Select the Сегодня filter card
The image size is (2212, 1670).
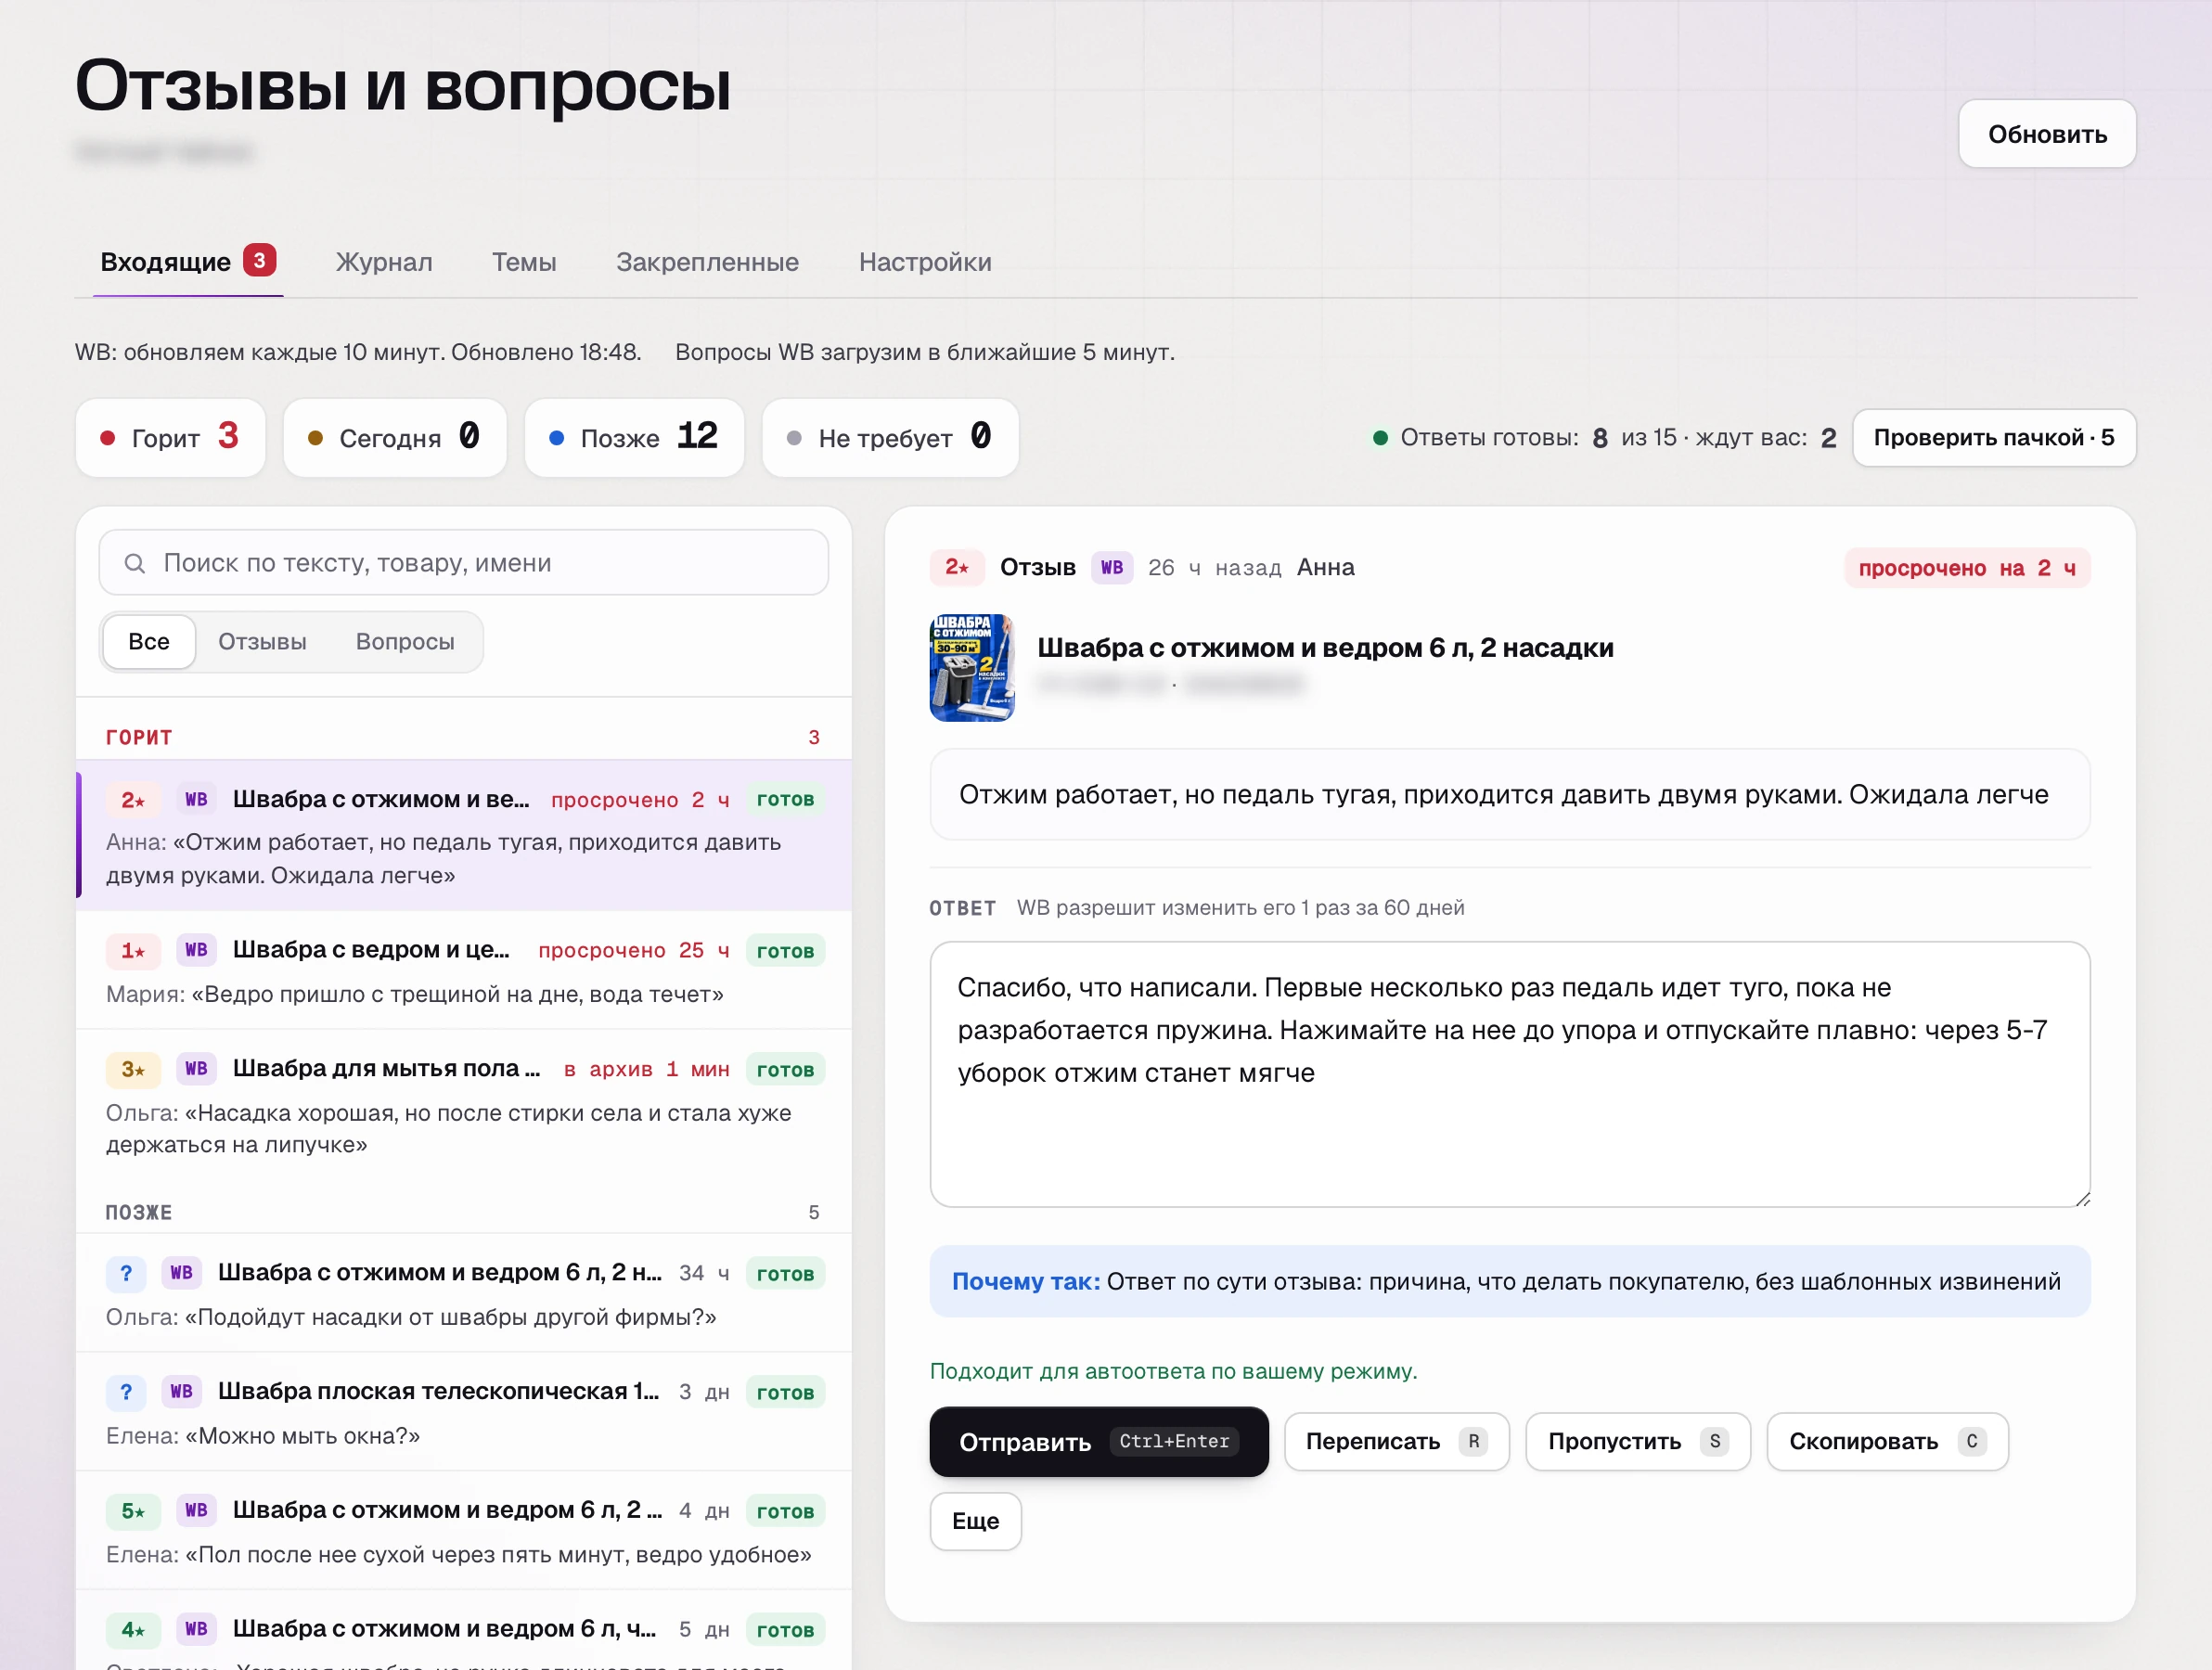click(395, 437)
